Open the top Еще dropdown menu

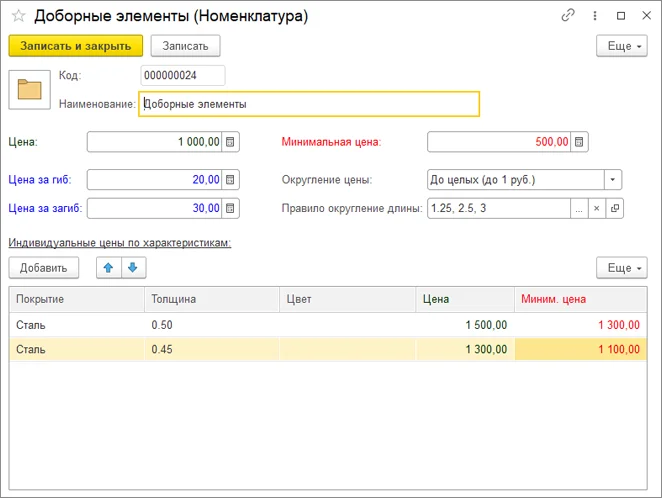tap(621, 46)
